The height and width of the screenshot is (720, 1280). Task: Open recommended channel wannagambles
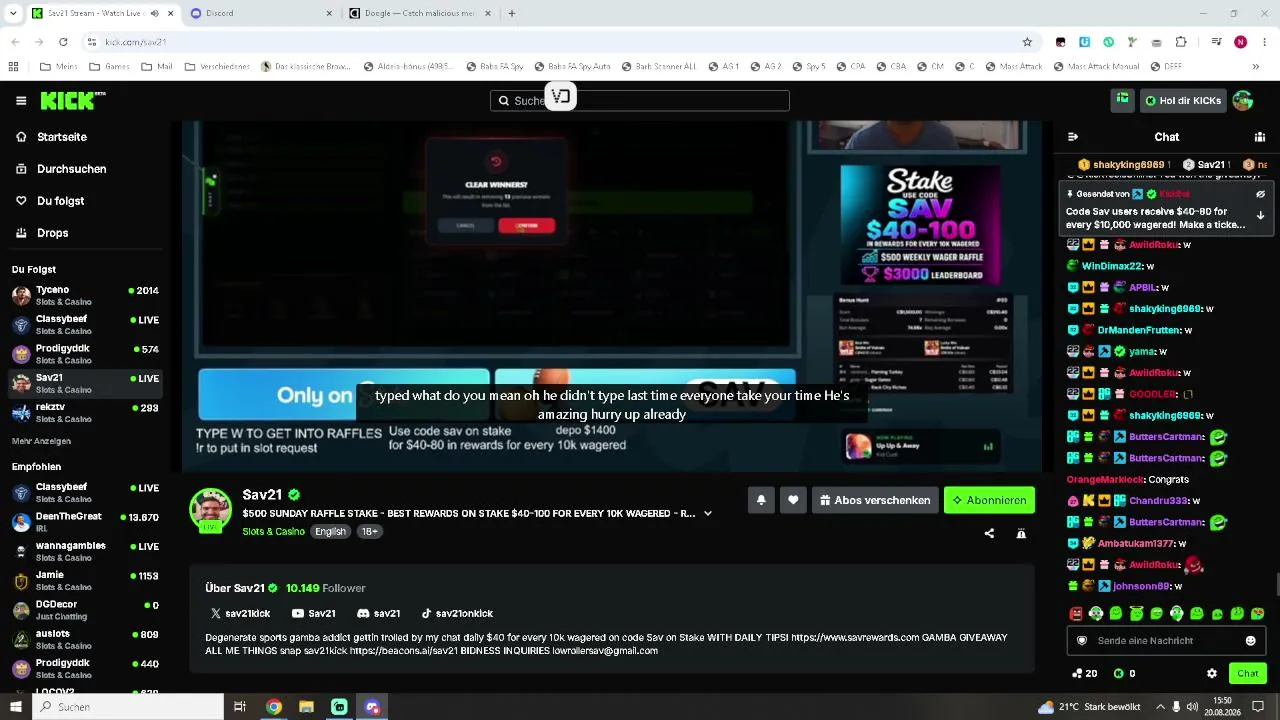click(x=85, y=551)
